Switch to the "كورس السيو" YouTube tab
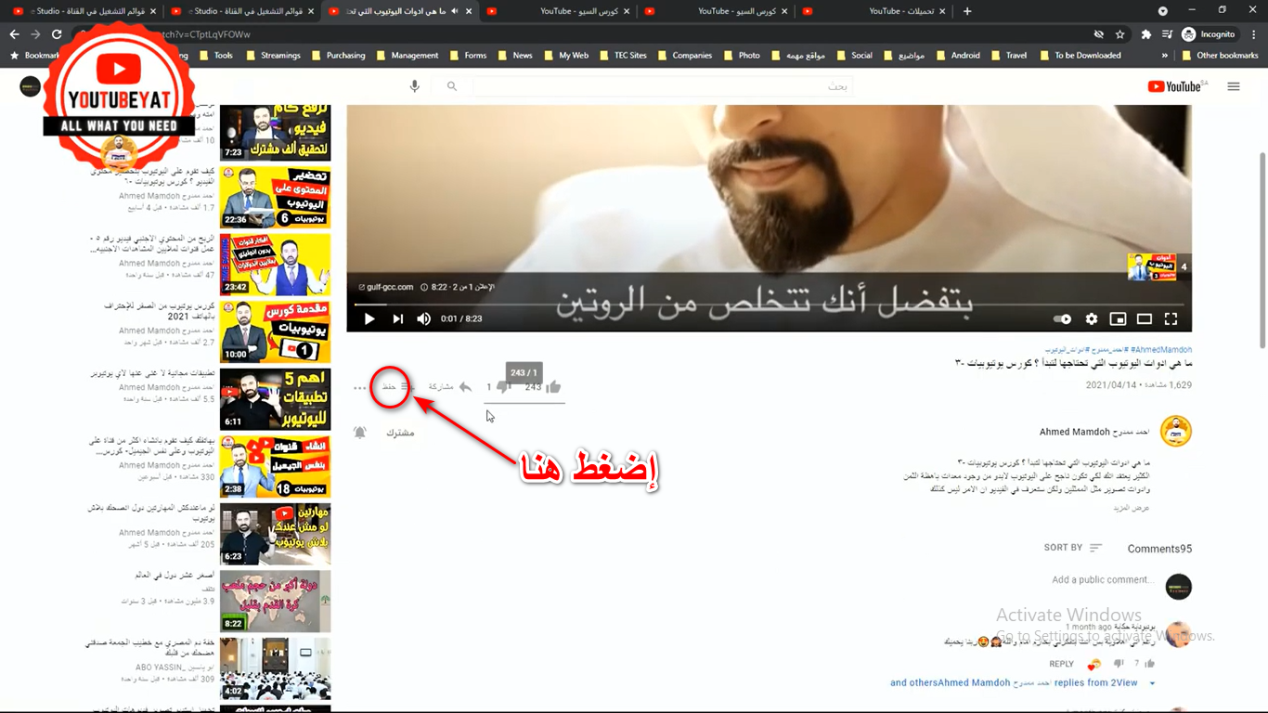This screenshot has height=713, width=1268. pyautogui.click(x=579, y=11)
